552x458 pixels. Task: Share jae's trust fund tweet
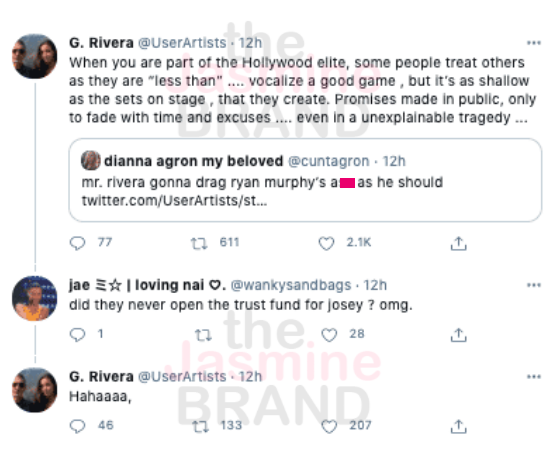point(458,335)
